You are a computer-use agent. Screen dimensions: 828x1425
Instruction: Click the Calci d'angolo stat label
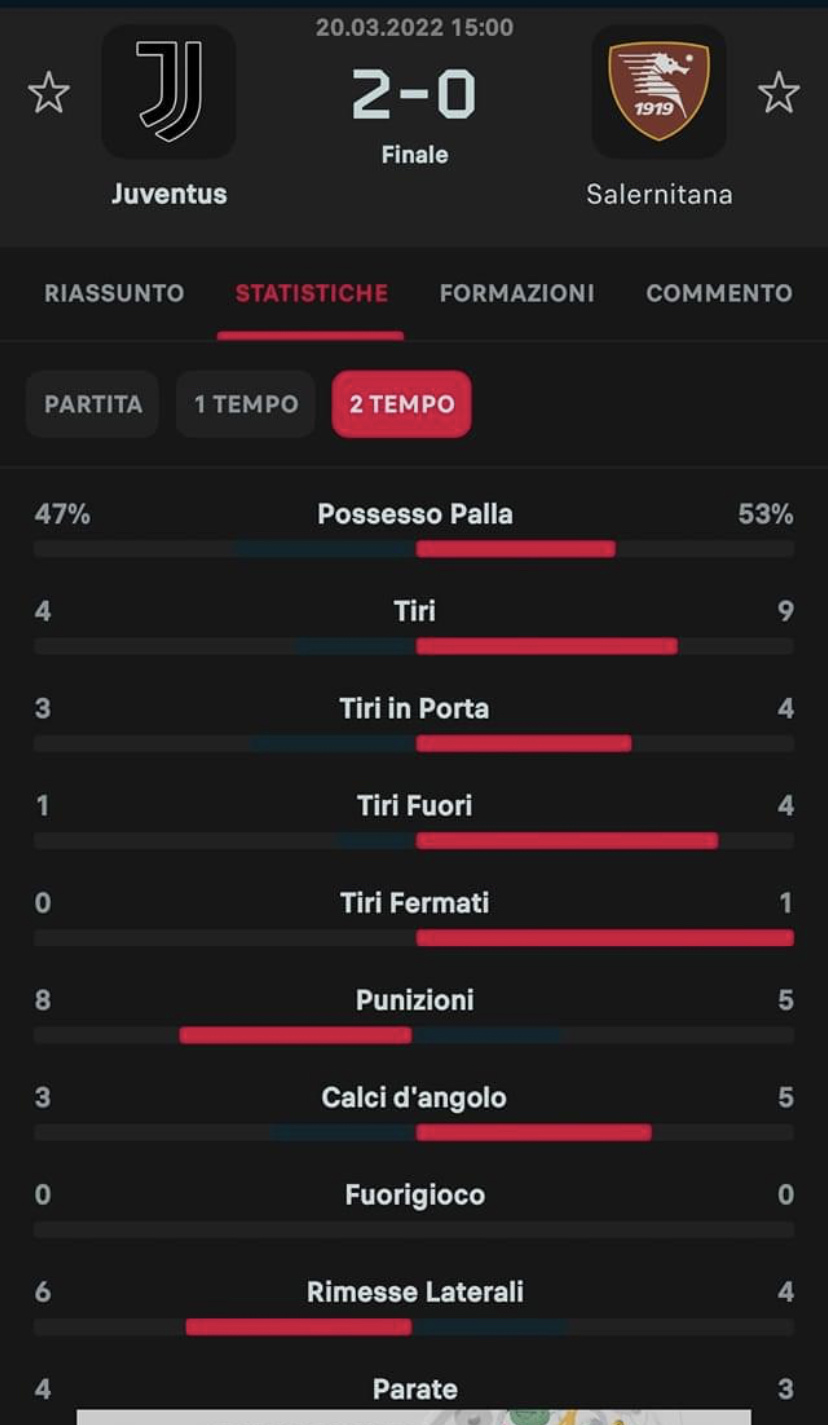pos(414,1097)
